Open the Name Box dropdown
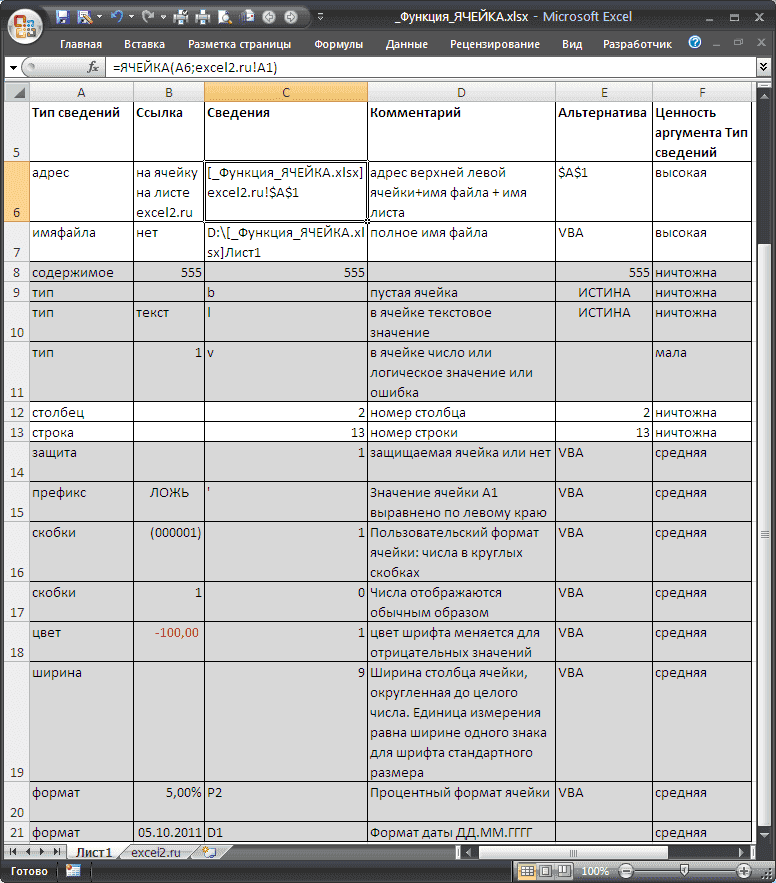The width and height of the screenshot is (776, 883). coord(13,67)
